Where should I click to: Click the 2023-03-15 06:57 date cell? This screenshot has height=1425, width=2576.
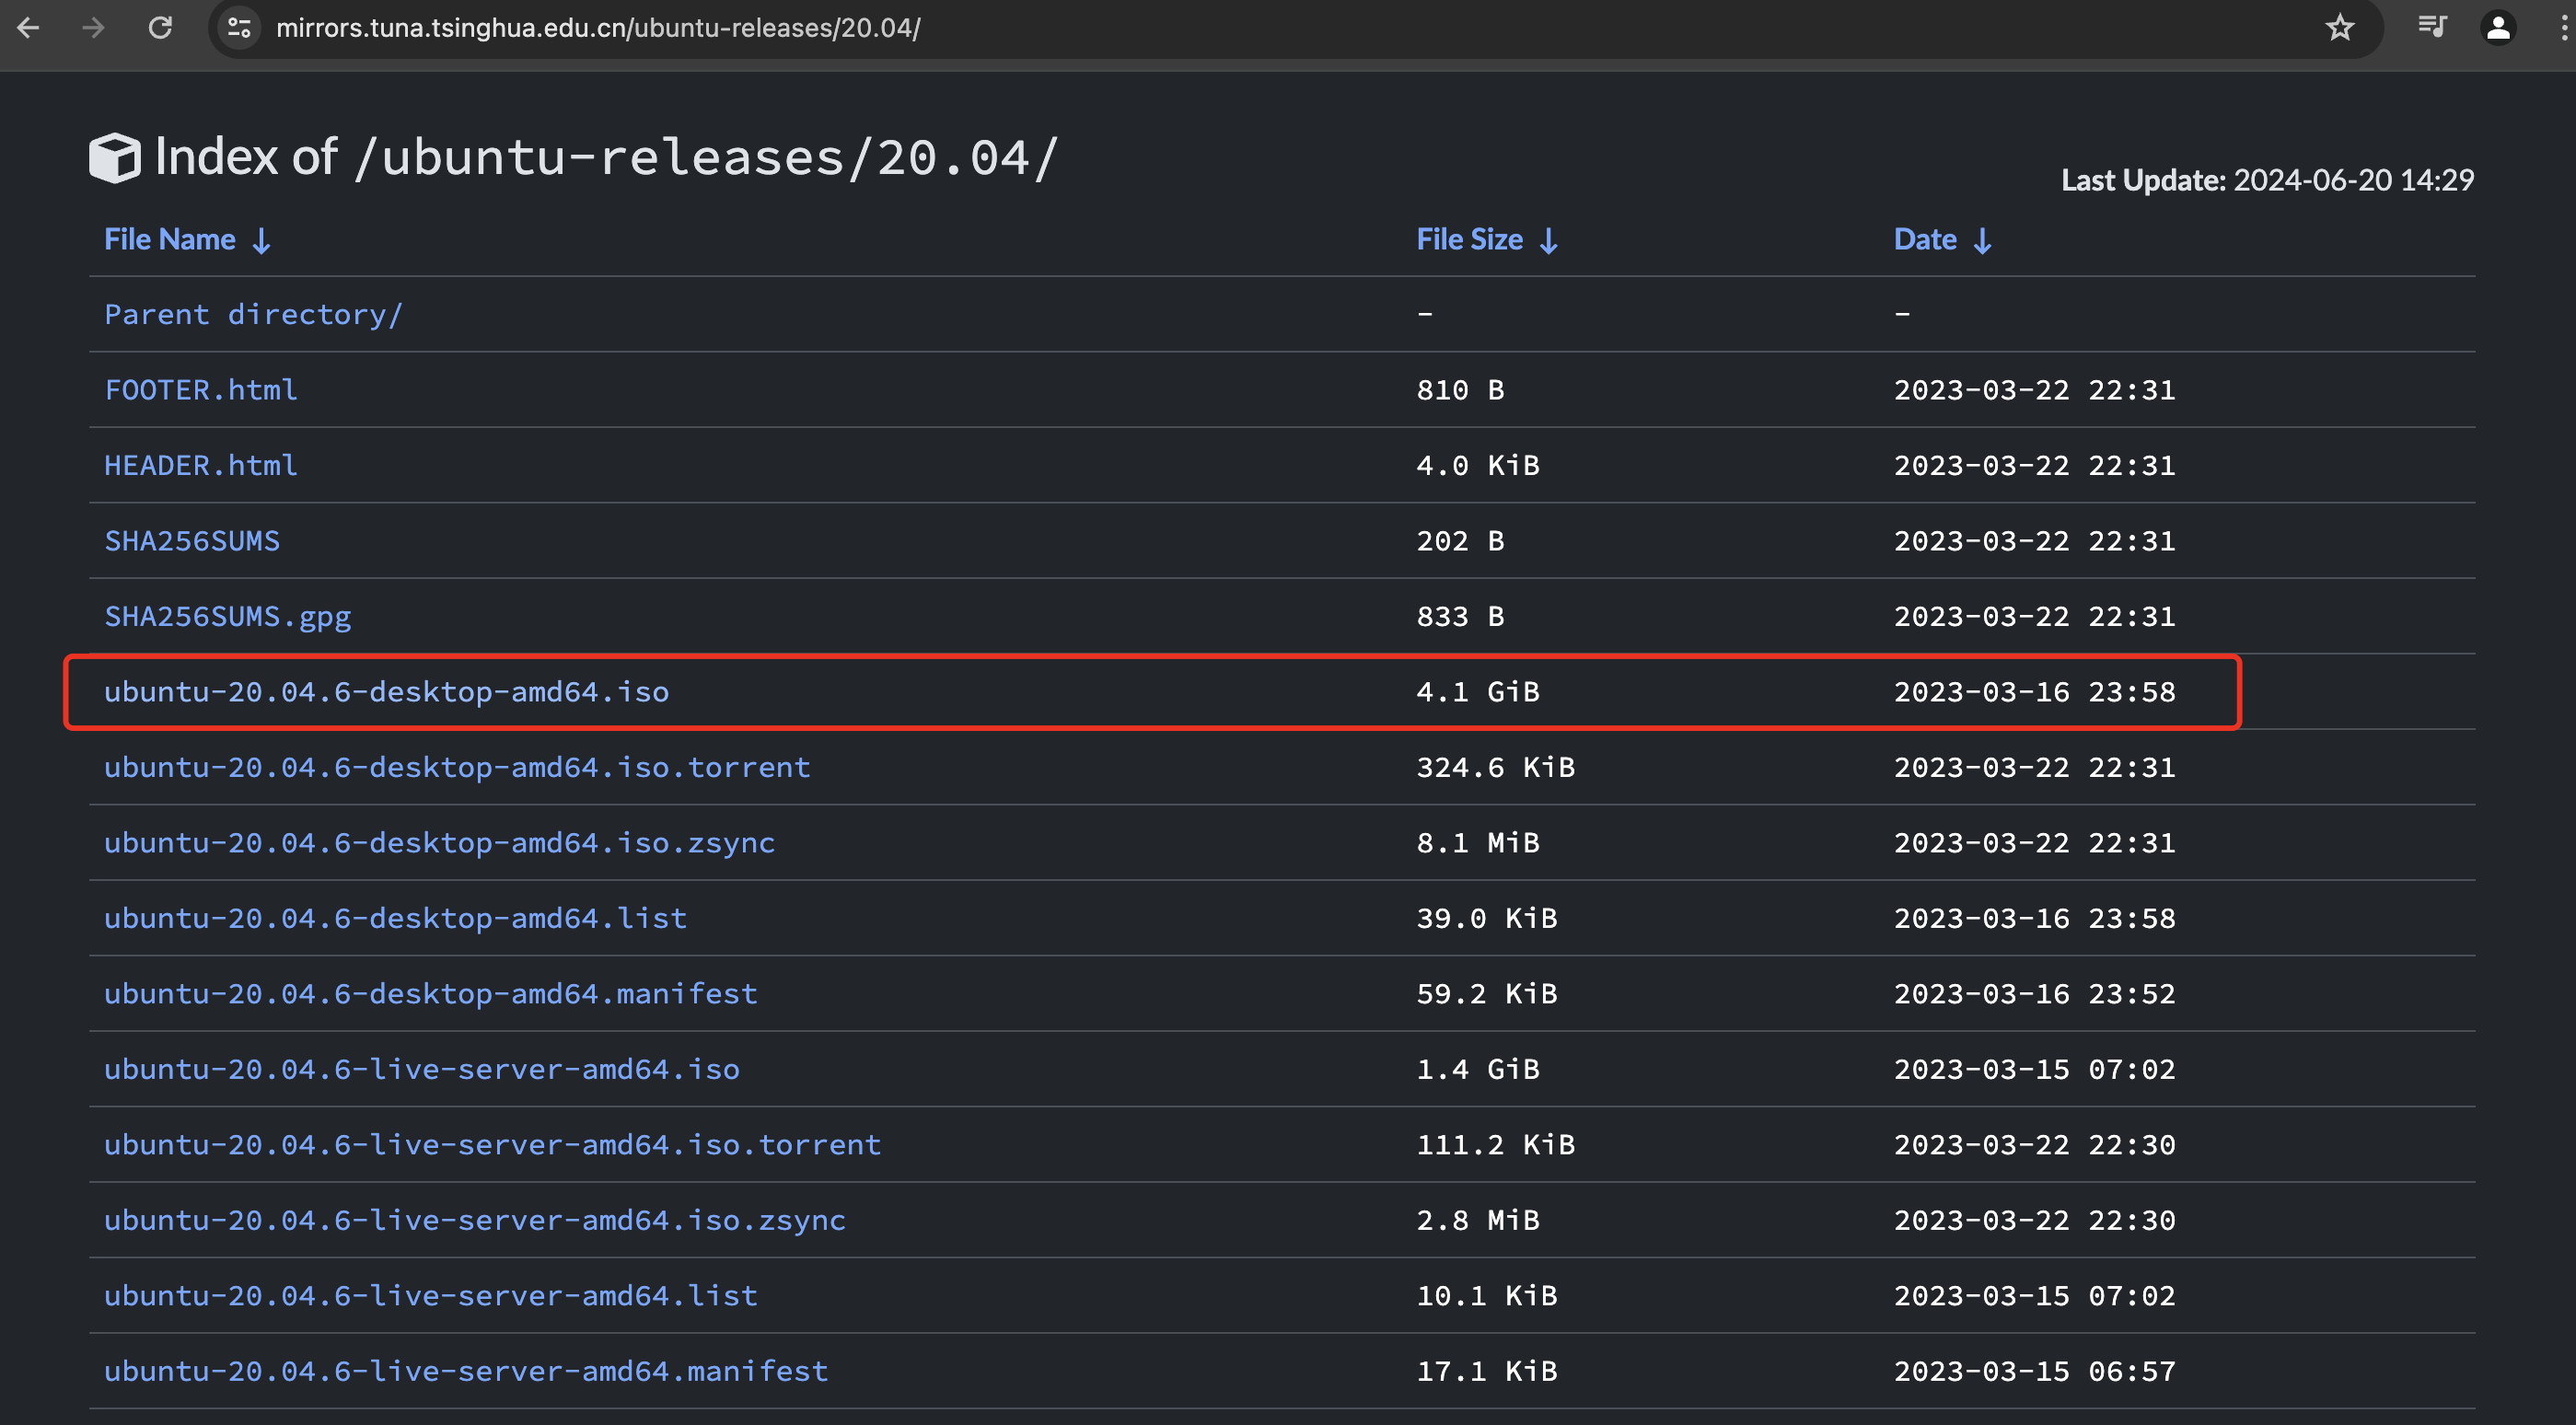[2035, 1371]
